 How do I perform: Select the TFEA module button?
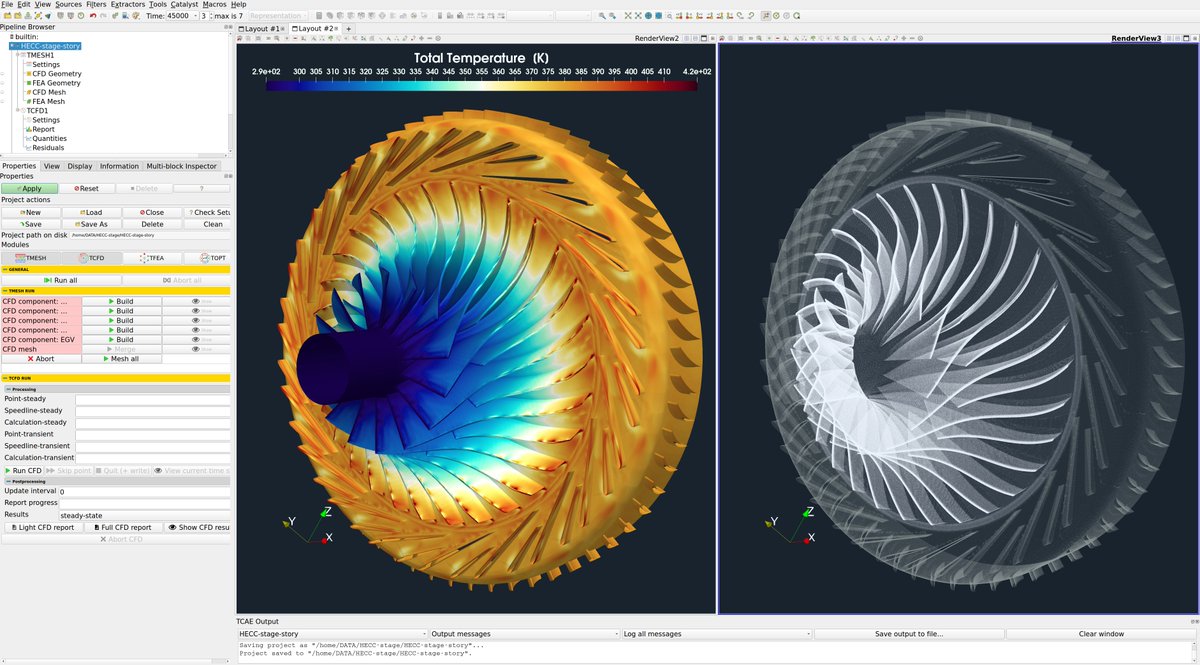tap(151, 257)
